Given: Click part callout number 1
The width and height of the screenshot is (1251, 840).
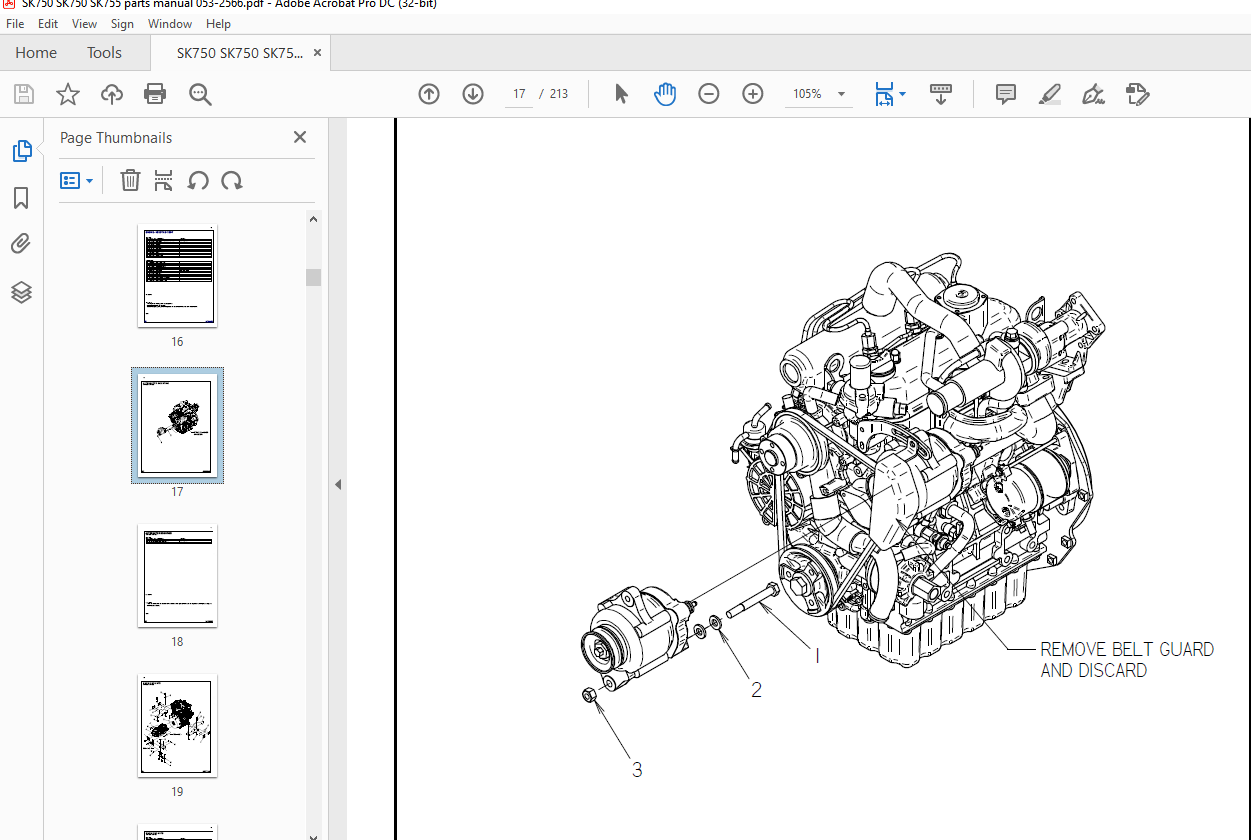Looking at the screenshot, I should pyautogui.click(x=817, y=656).
